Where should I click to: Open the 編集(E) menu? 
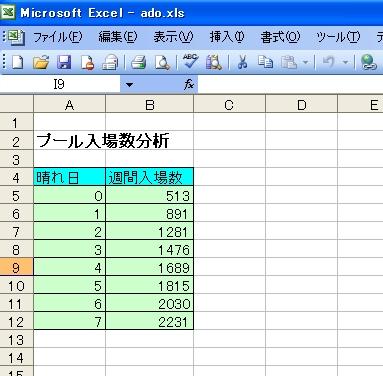pos(118,37)
